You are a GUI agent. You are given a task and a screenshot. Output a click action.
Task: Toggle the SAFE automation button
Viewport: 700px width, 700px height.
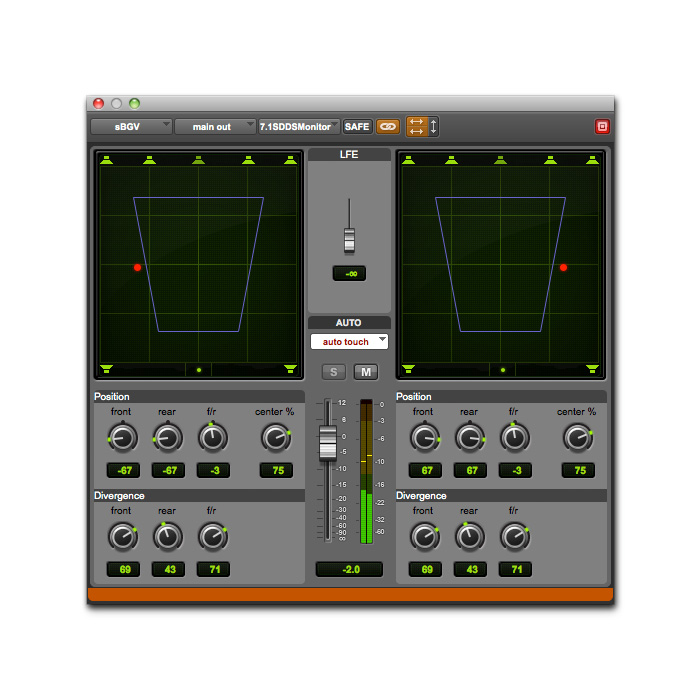coord(357,127)
